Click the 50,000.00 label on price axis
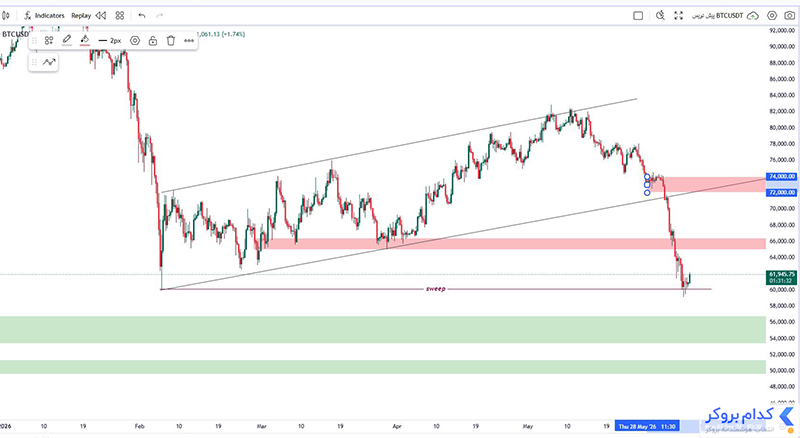Viewport: 800px width, 438px height. [782, 371]
